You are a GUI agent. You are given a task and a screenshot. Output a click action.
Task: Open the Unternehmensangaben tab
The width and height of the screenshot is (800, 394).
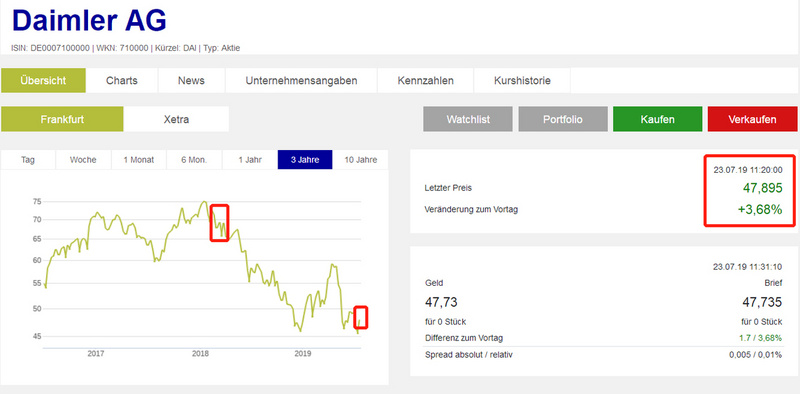coord(301,81)
